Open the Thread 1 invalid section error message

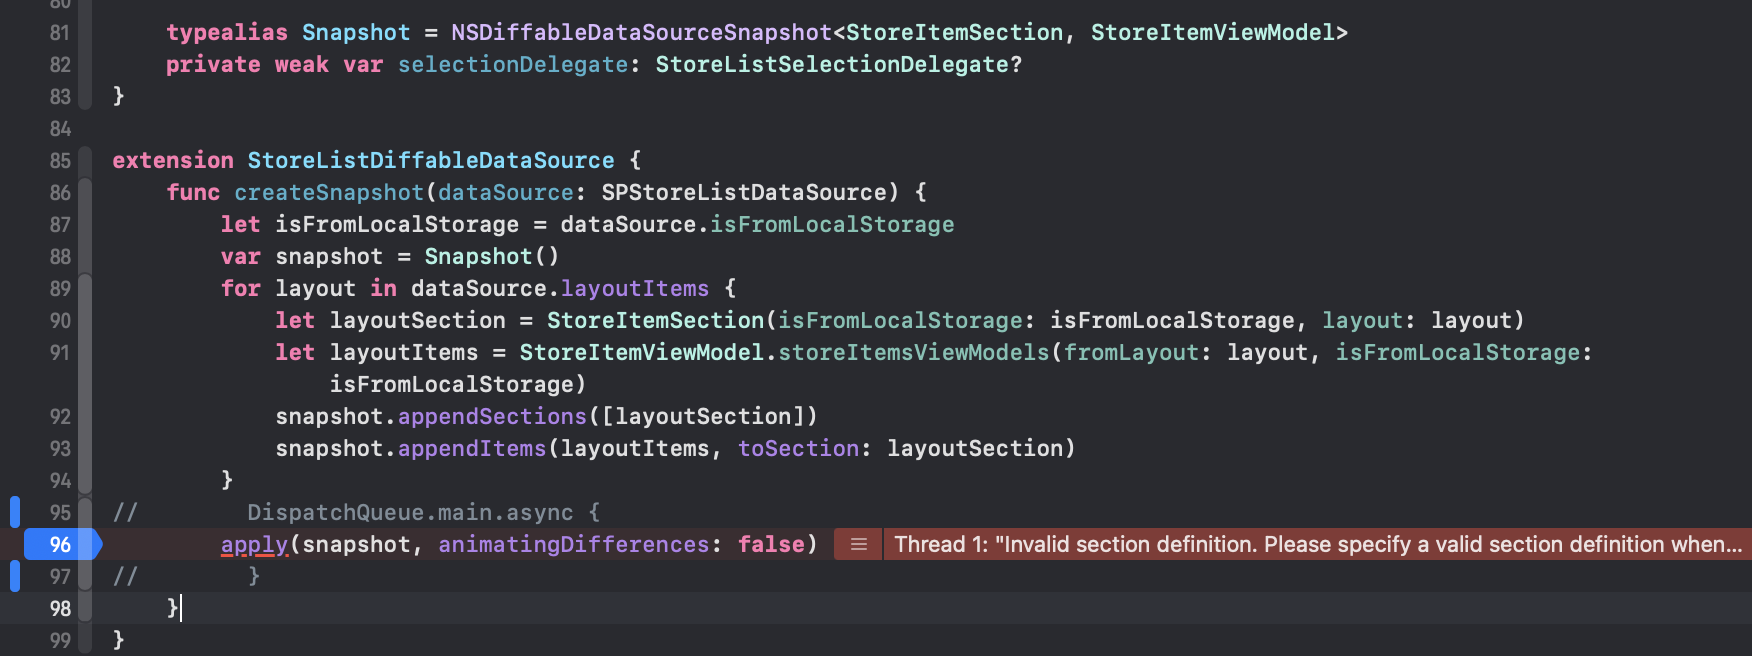click(x=1316, y=544)
